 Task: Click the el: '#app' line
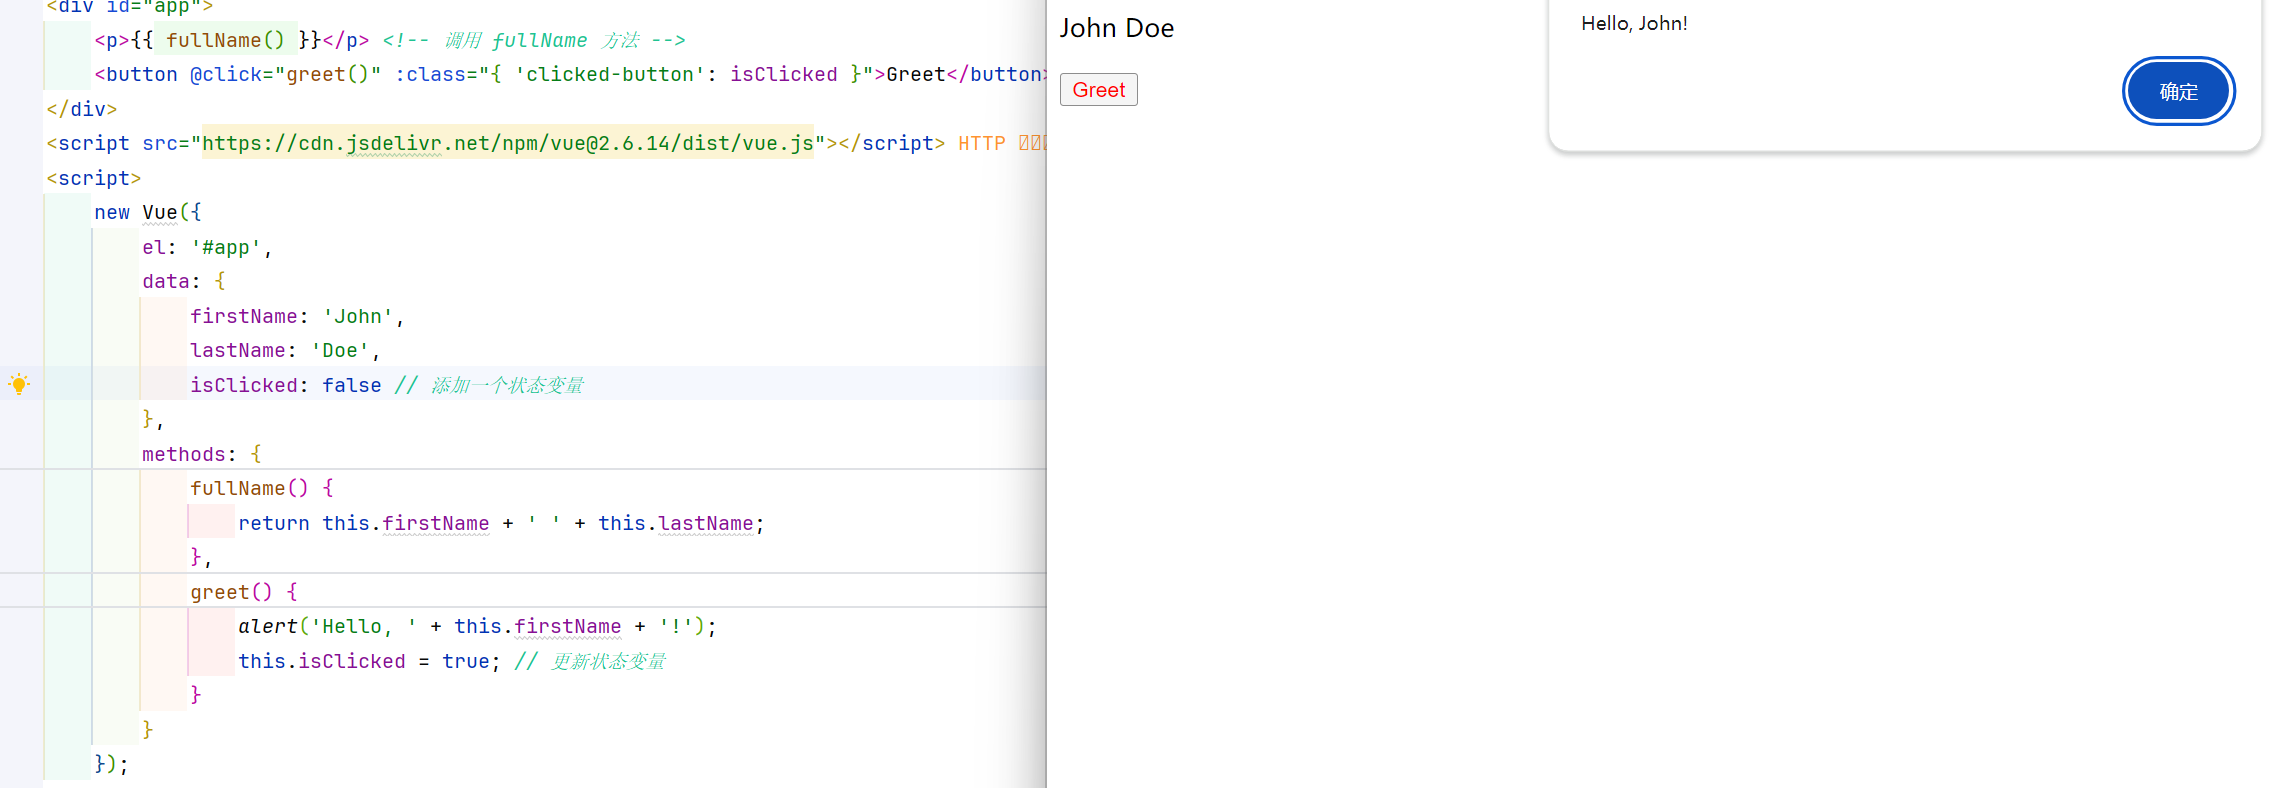[x=207, y=247]
